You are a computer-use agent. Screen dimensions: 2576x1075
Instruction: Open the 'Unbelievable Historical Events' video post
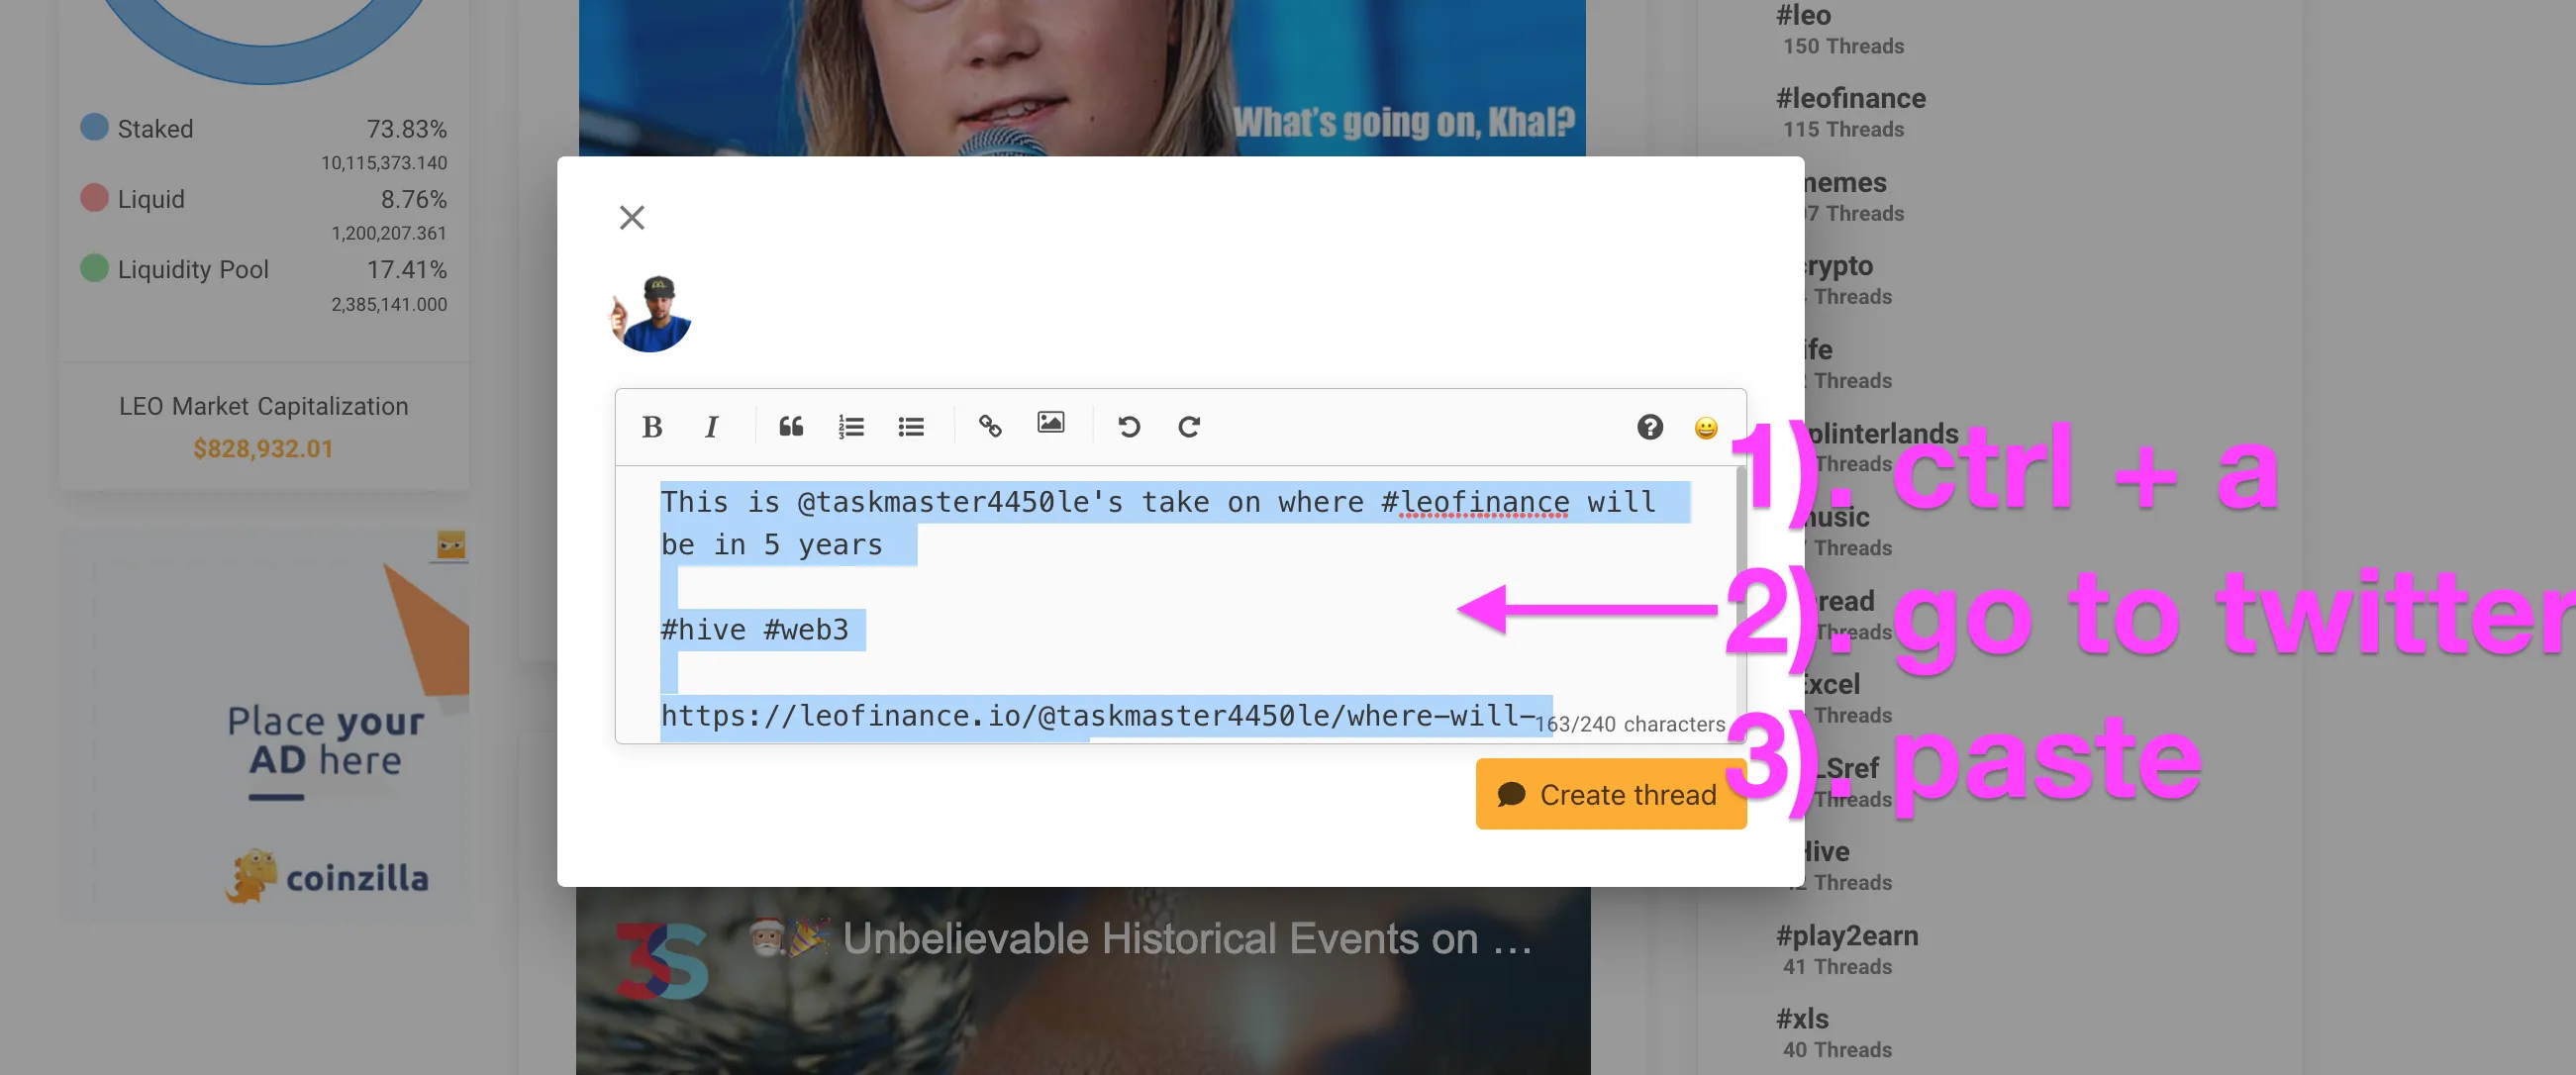coord(1083,980)
